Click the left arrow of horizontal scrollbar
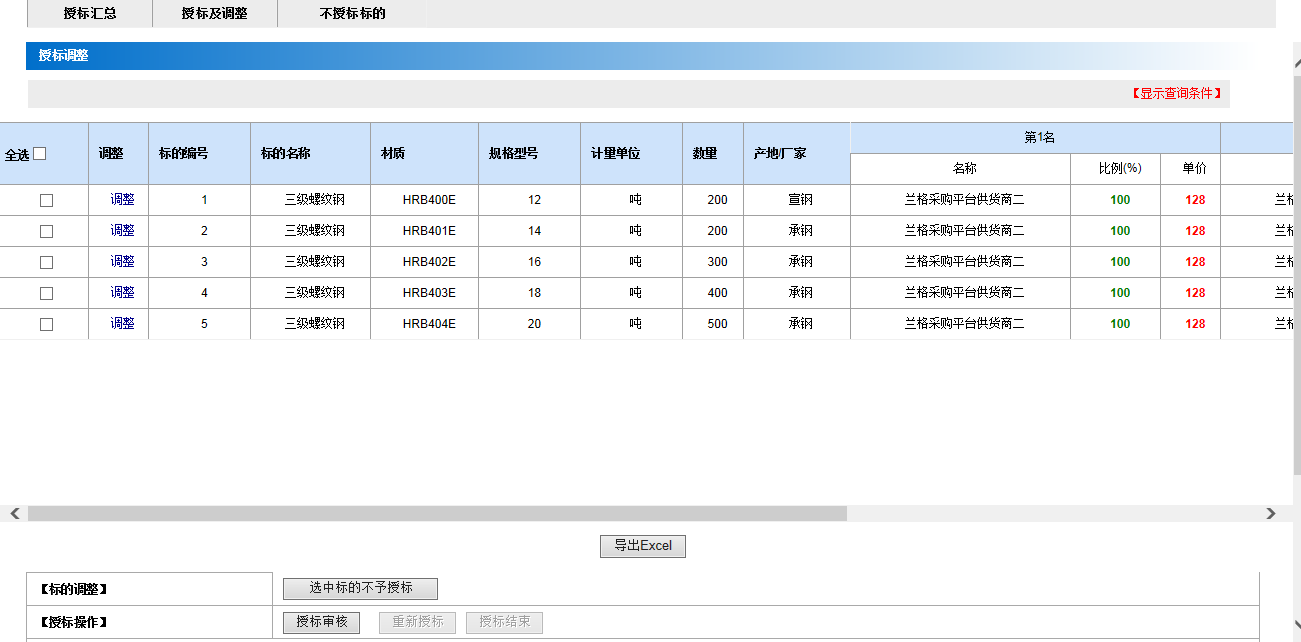 (14, 514)
